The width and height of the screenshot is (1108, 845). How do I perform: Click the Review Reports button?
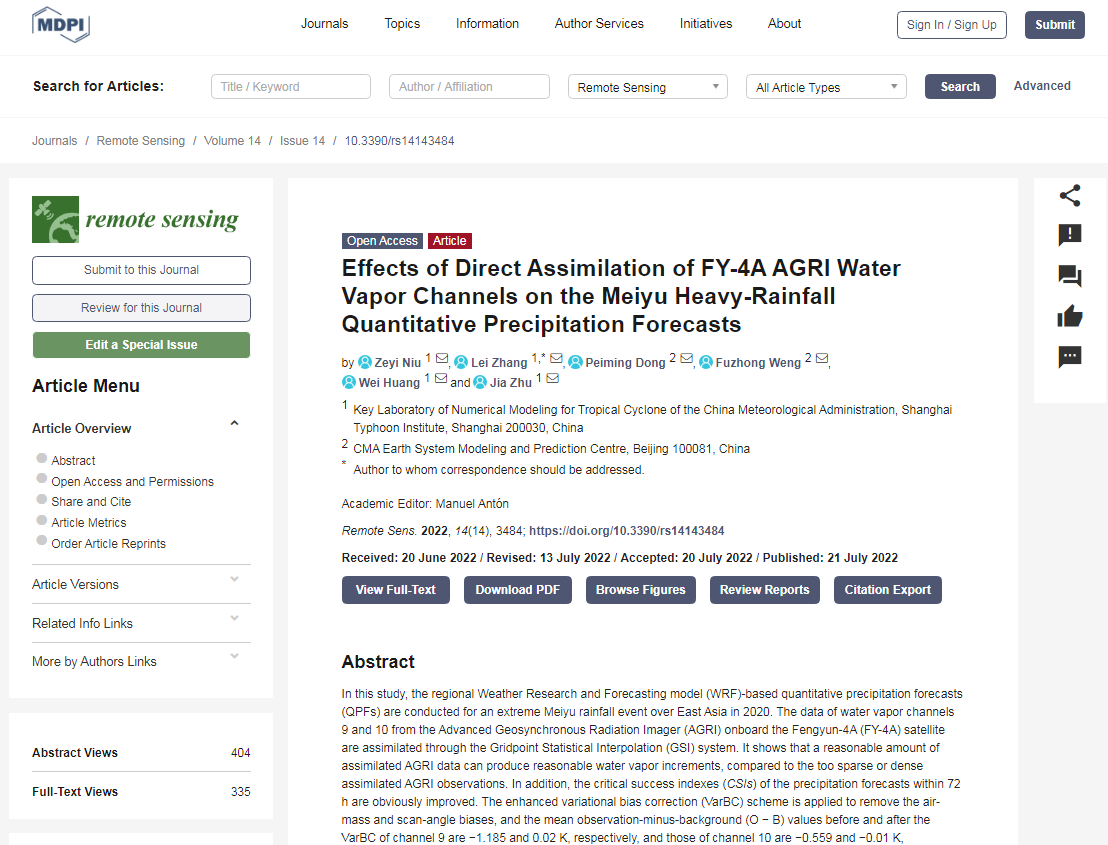(765, 590)
